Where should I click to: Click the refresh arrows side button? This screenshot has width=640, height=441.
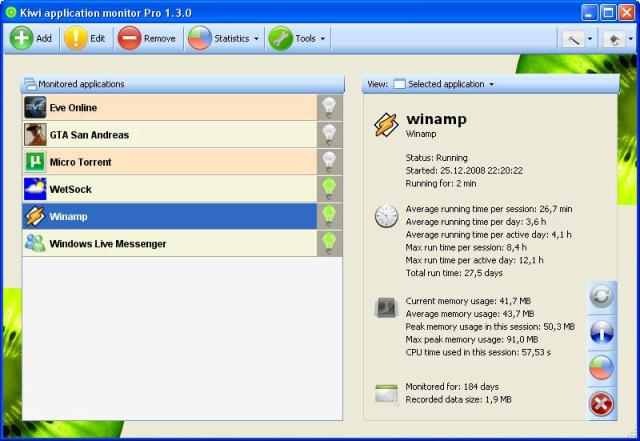pos(601,296)
